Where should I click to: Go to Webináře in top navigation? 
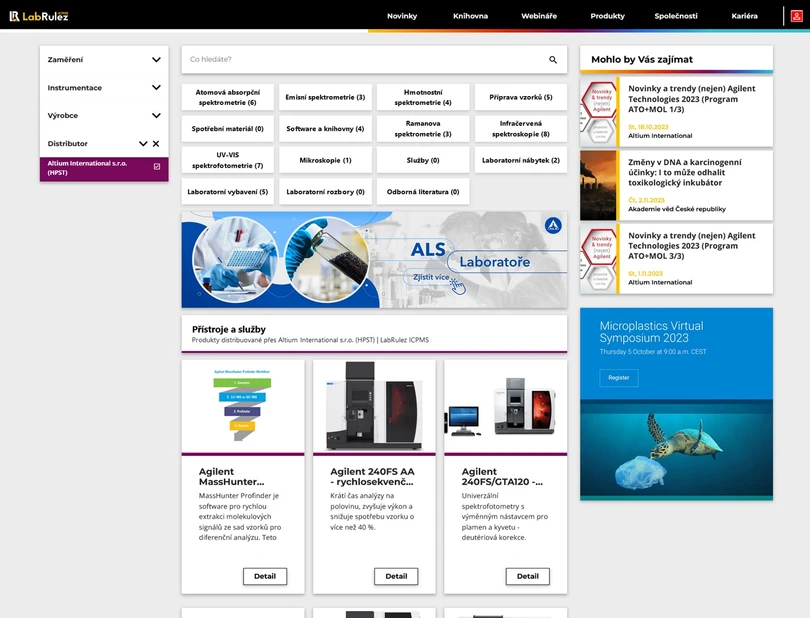coord(539,16)
